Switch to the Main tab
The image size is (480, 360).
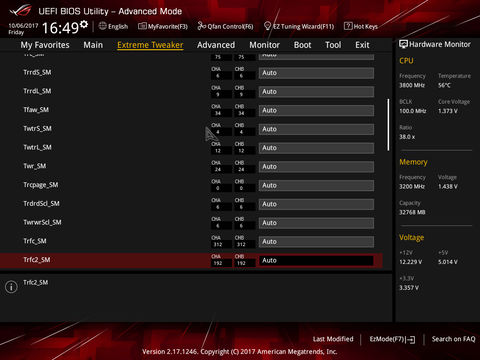tap(93, 45)
